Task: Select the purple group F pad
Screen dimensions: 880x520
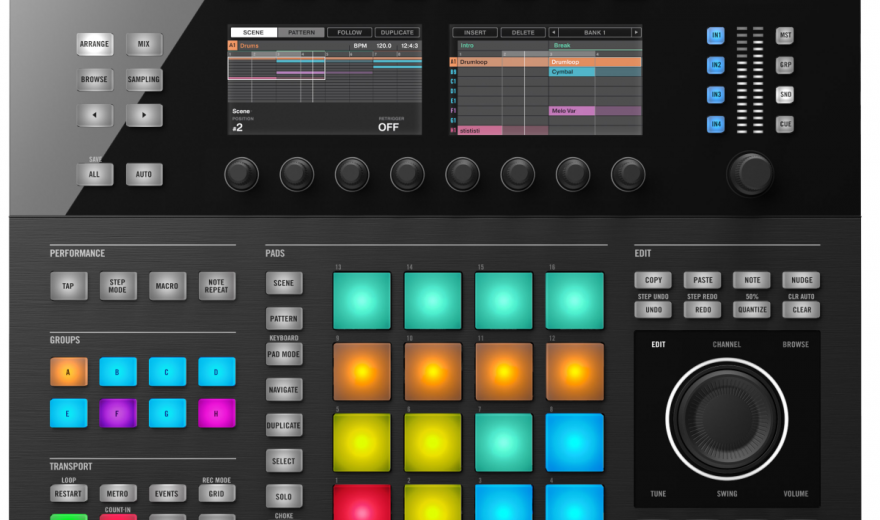Action: pyautogui.click(x=118, y=413)
